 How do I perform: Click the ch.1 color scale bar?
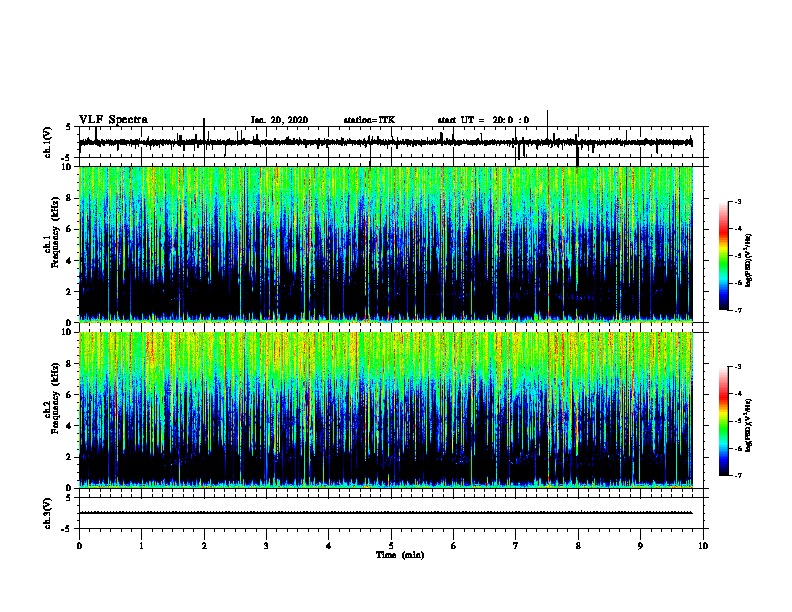coord(723,256)
